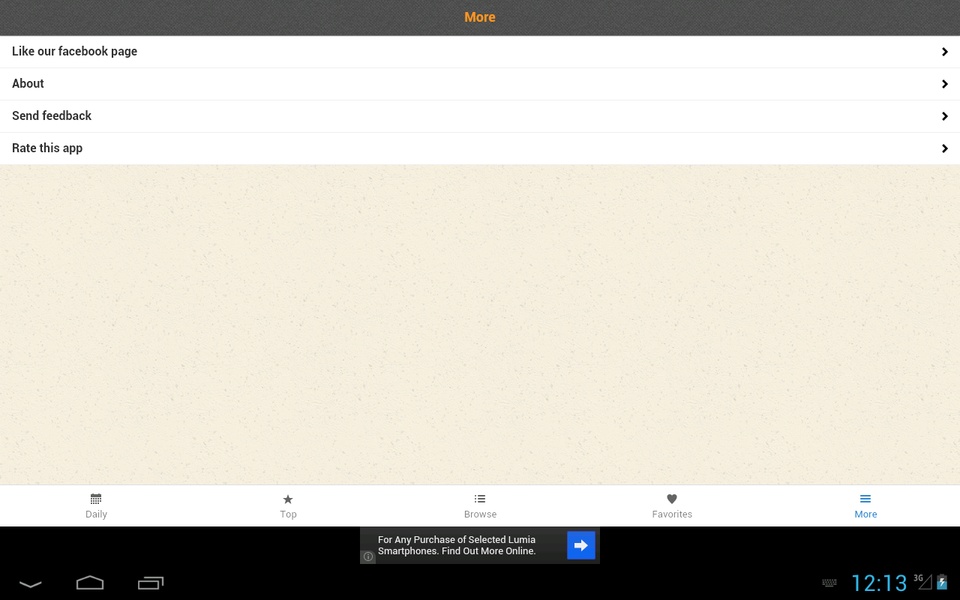This screenshot has height=600, width=960.
Task: Open the system clock showing 12:13
Action: coord(879,583)
